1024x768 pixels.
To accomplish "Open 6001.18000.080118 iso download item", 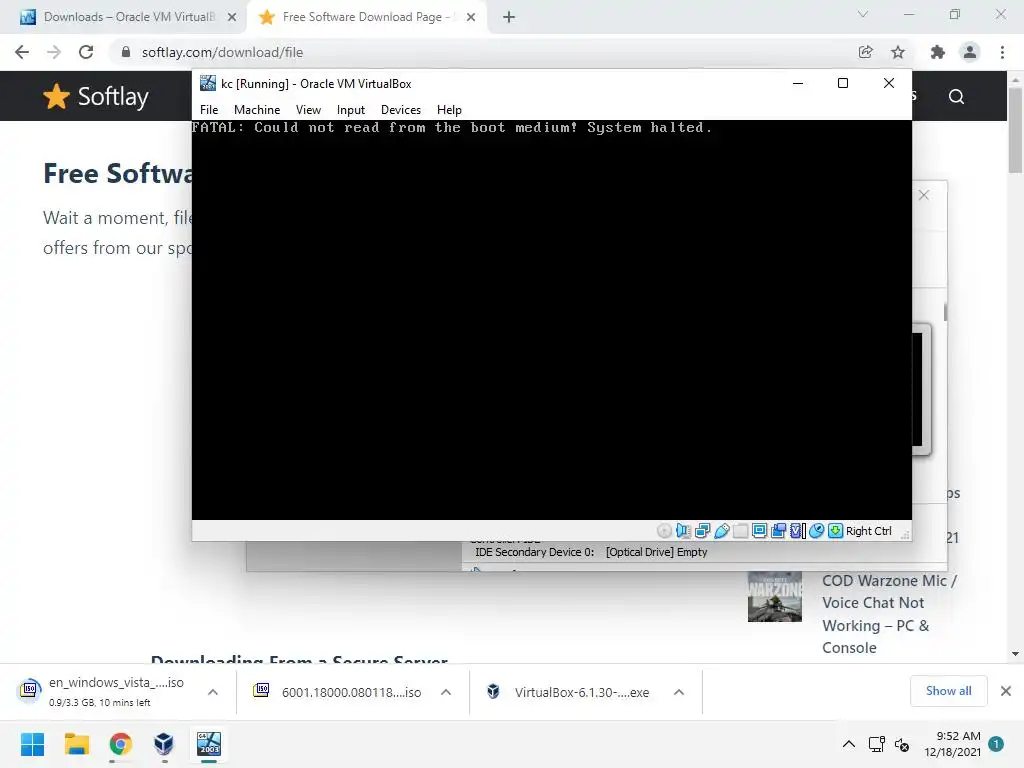I will pyautogui.click(x=336, y=692).
